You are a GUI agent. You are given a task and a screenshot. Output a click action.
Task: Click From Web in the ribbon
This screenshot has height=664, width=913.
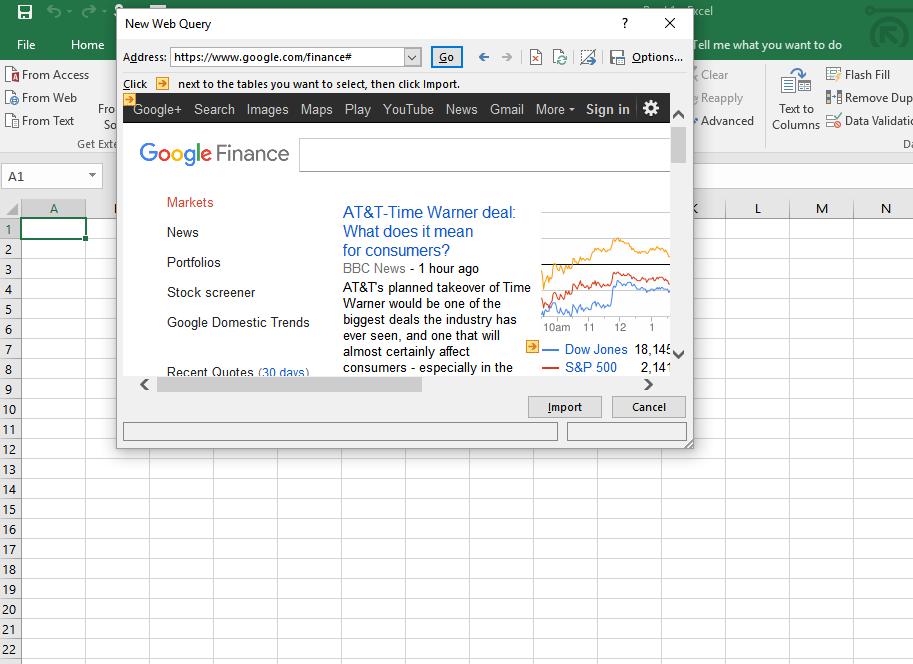click(x=41, y=98)
